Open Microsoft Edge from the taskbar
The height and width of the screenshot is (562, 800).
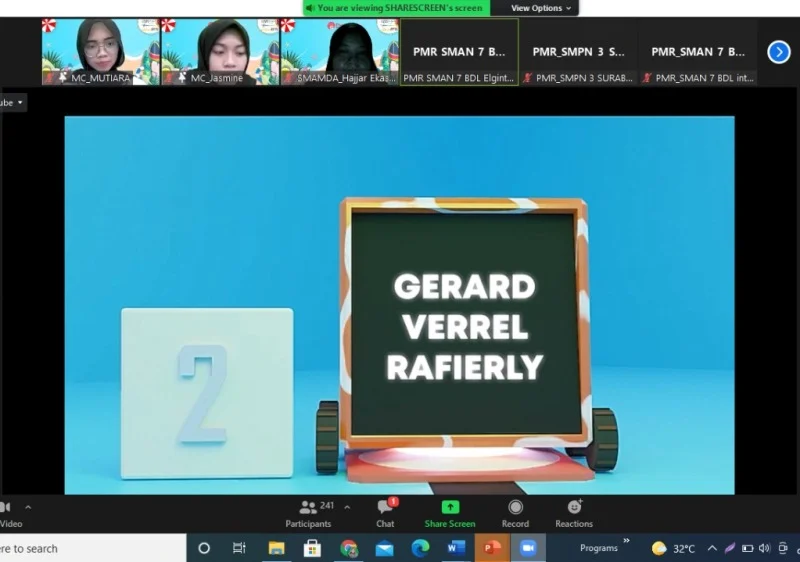[420, 548]
